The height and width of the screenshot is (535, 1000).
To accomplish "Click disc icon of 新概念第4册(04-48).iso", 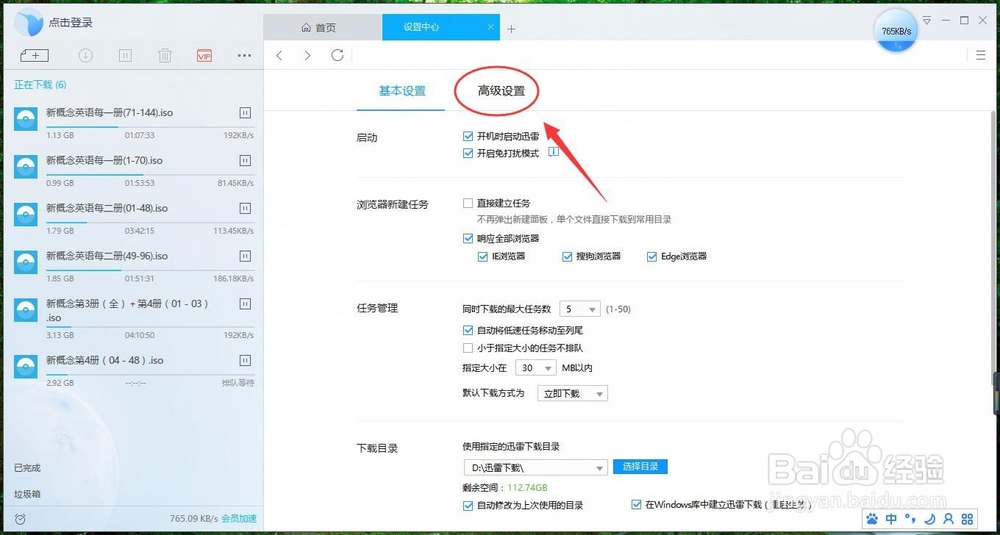I will [x=26, y=367].
